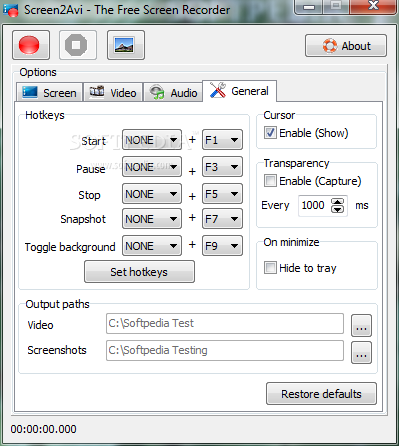Switch to the Audio tab
The image size is (399, 446).
[x=173, y=92]
